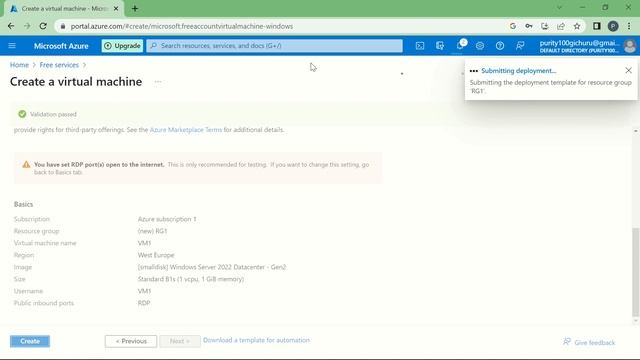Viewport: 640px width, 360px height.
Task: Click the share page icon in address bar
Action: (x=561, y=26)
